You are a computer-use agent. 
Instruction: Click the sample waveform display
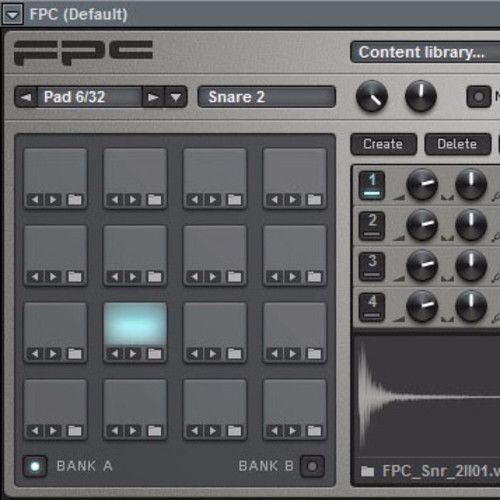pyautogui.click(x=427, y=397)
